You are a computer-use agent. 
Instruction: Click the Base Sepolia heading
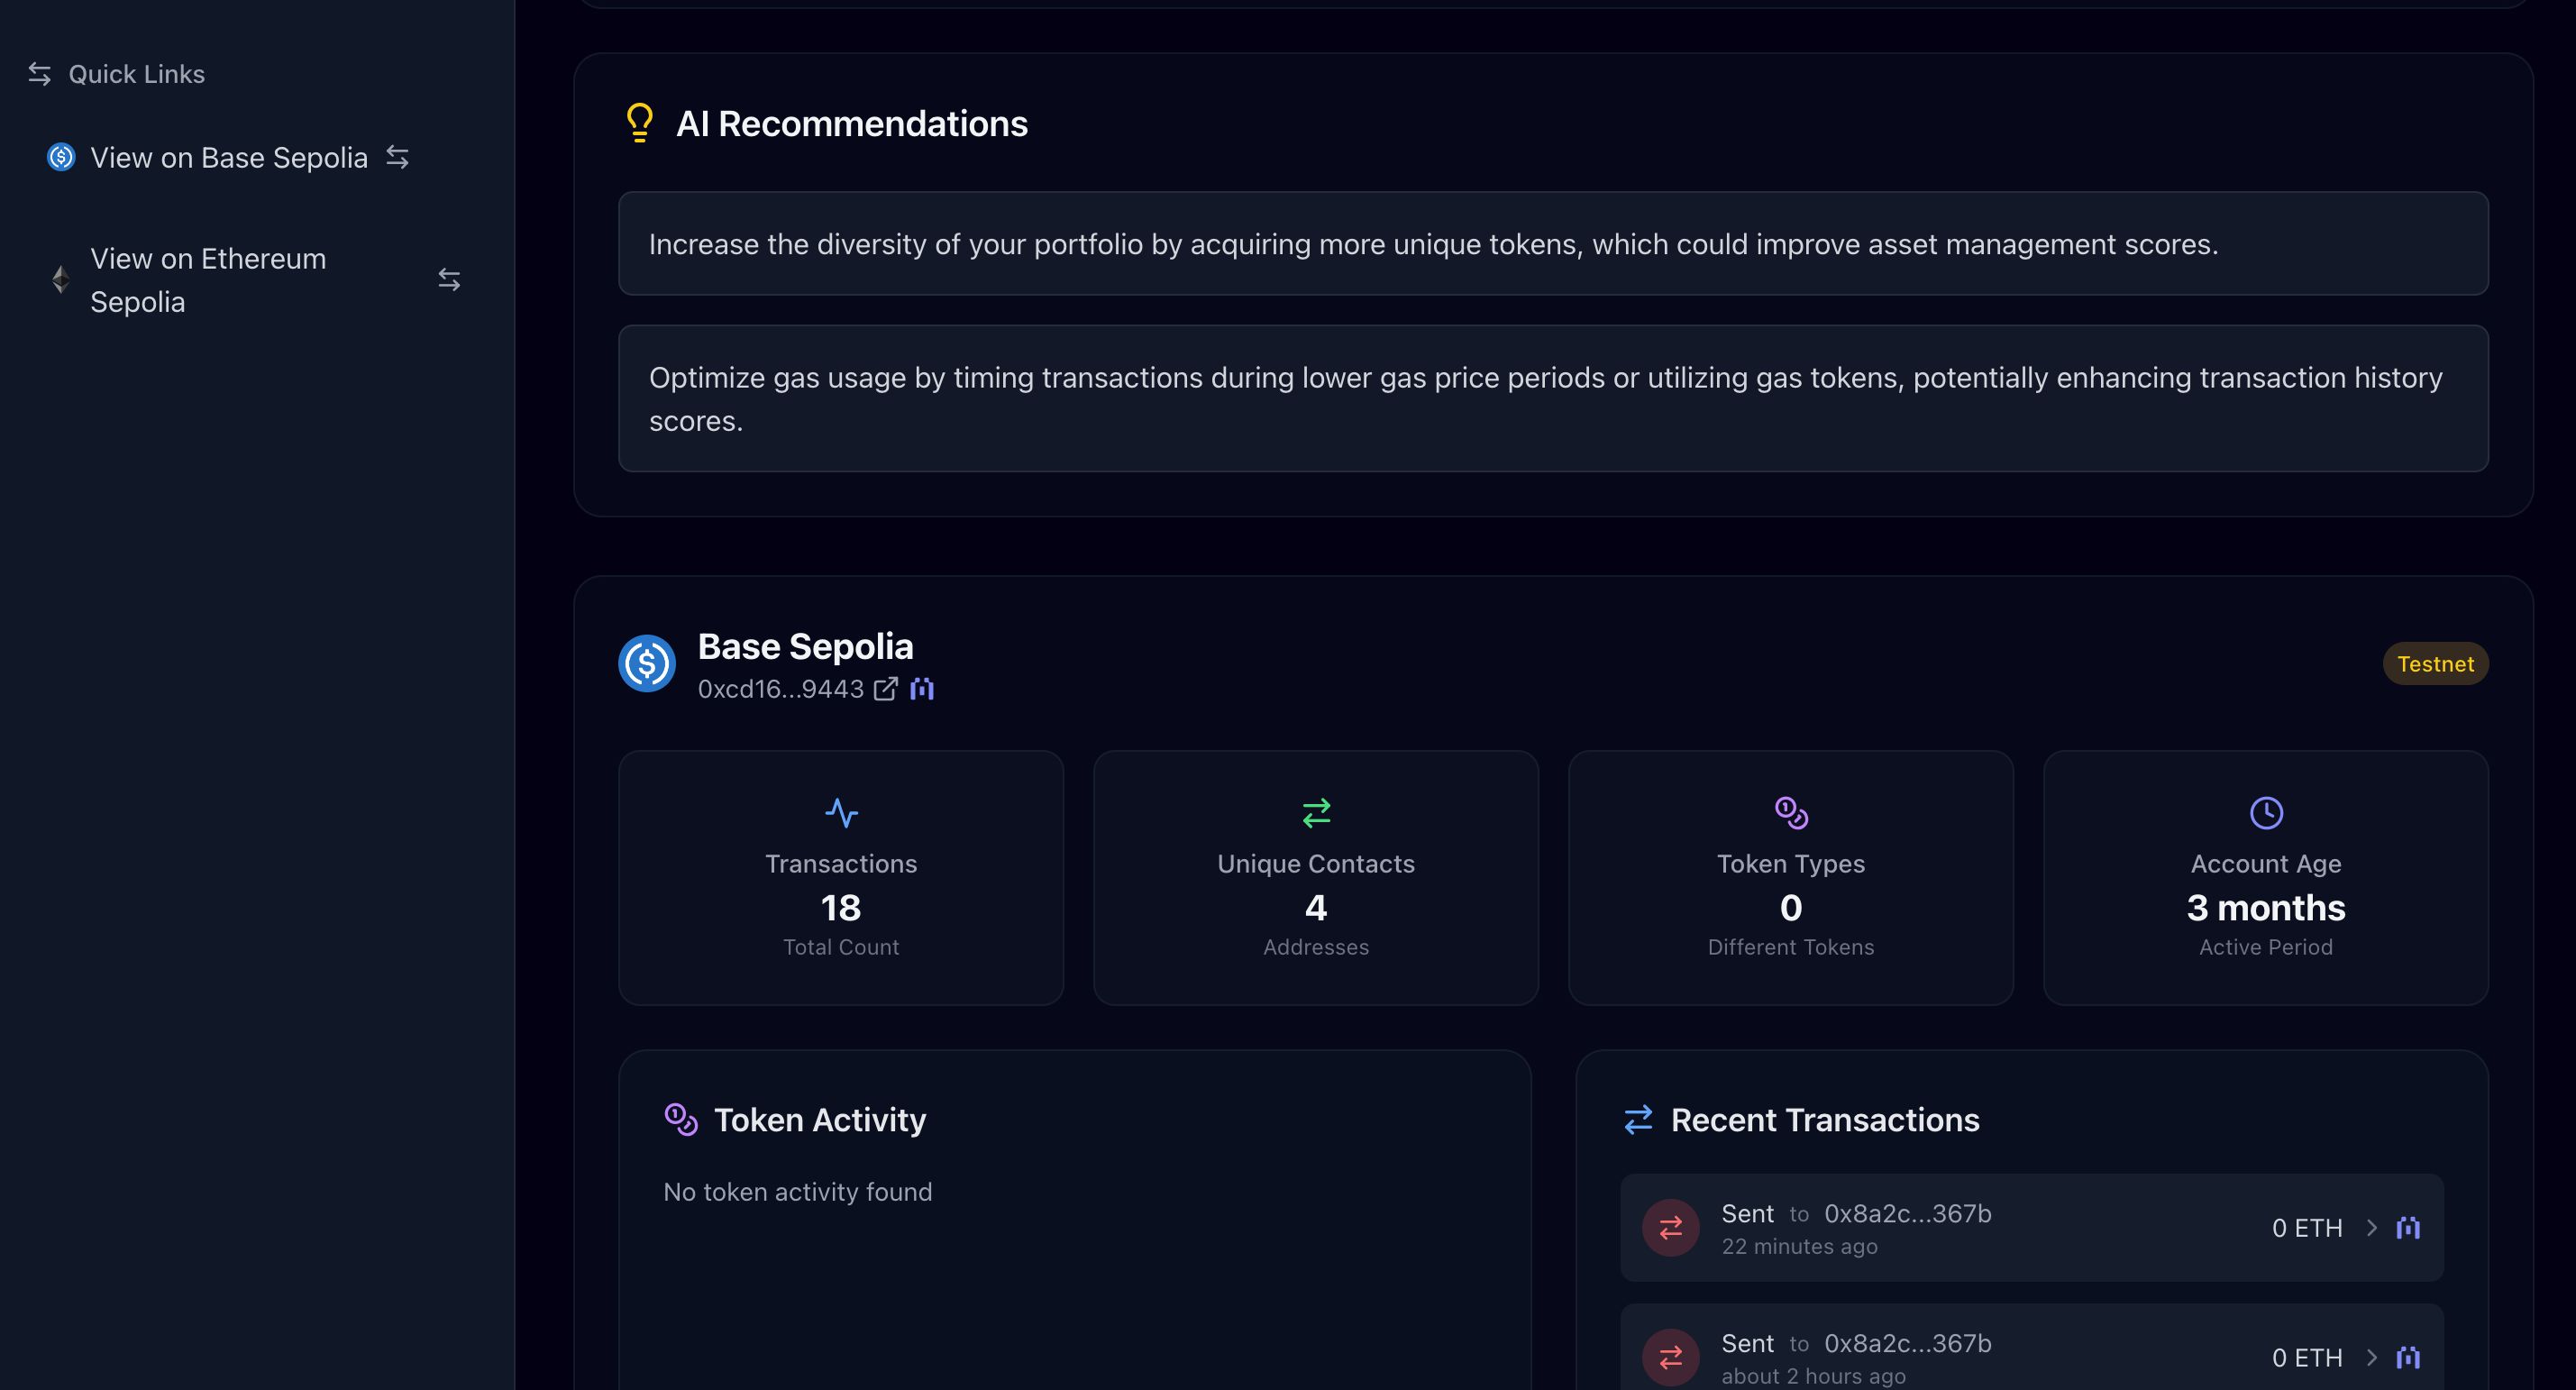tap(805, 647)
